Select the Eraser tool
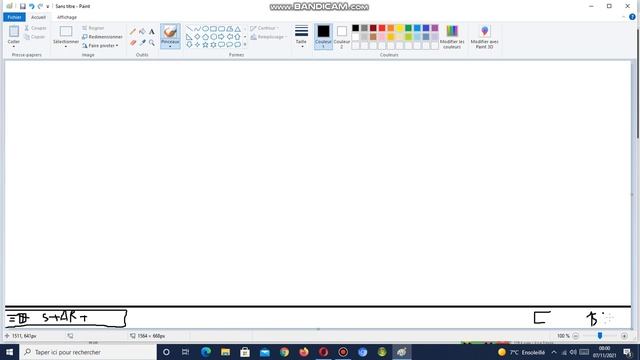The height and width of the screenshot is (360, 640). (x=133, y=42)
